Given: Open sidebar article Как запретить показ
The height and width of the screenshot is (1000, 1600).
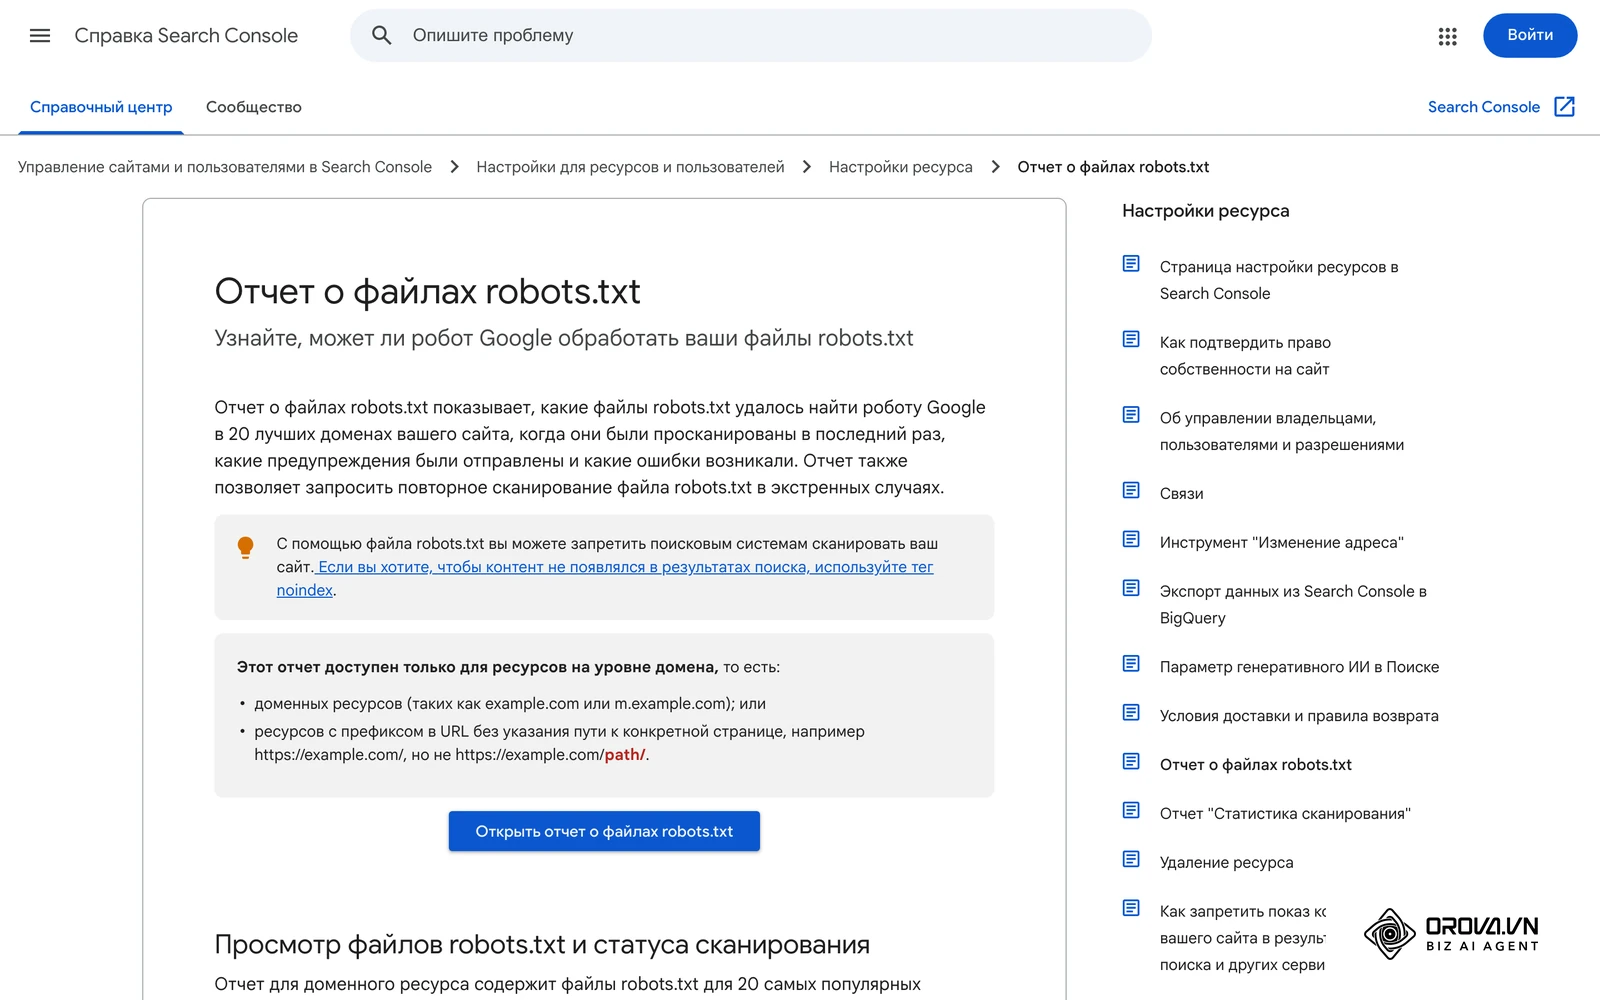Looking at the screenshot, I should click(x=1243, y=938).
